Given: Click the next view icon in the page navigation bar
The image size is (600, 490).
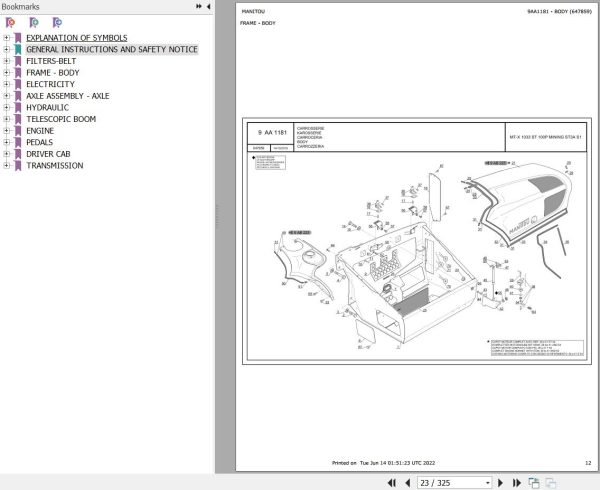Looking at the screenshot, I should click(551, 483).
